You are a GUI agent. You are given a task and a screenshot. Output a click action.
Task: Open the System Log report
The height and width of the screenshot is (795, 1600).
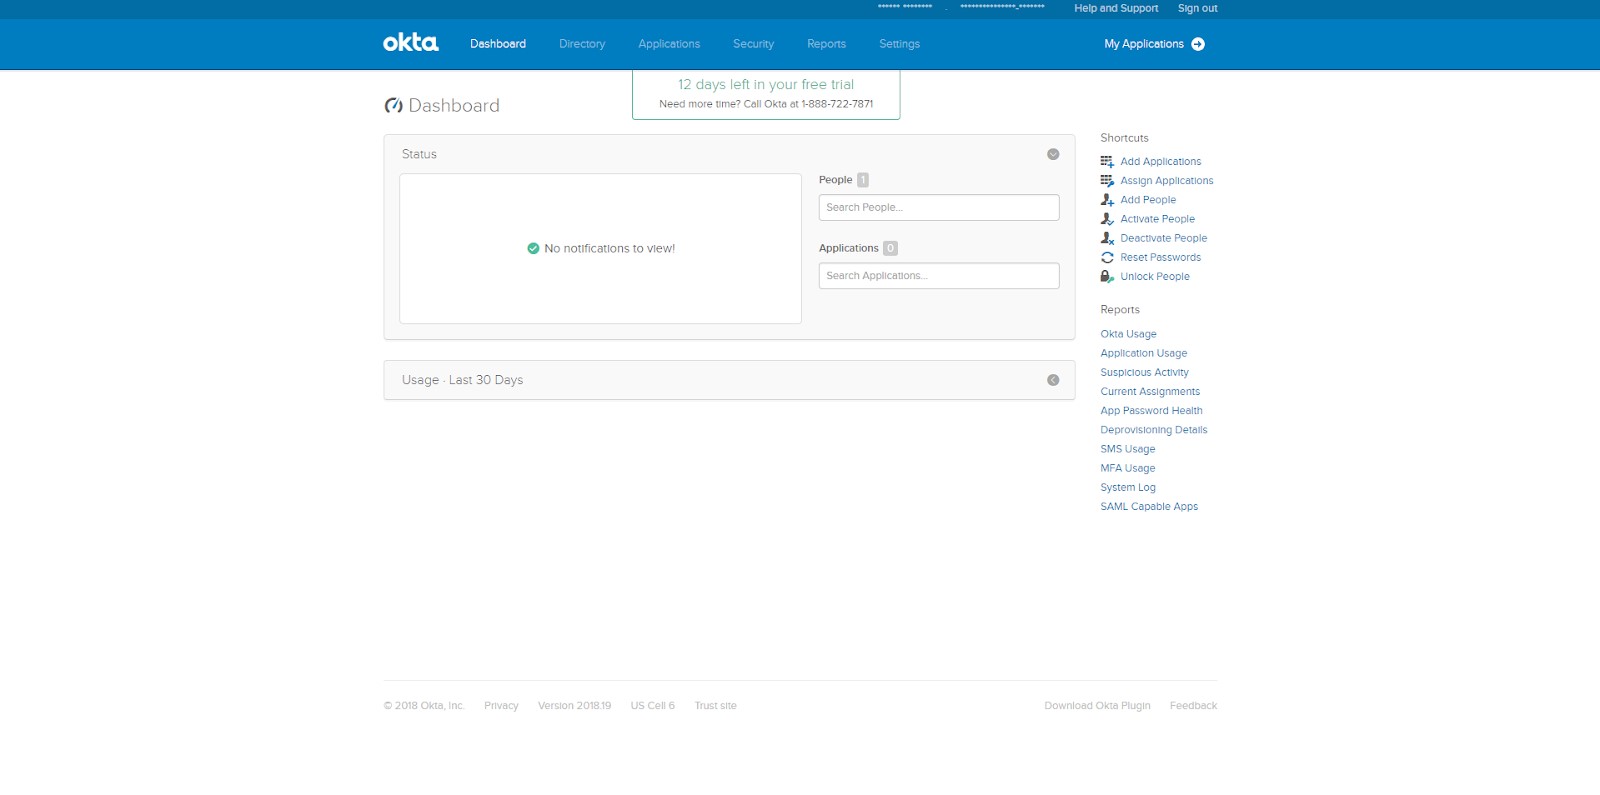click(1127, 488)
